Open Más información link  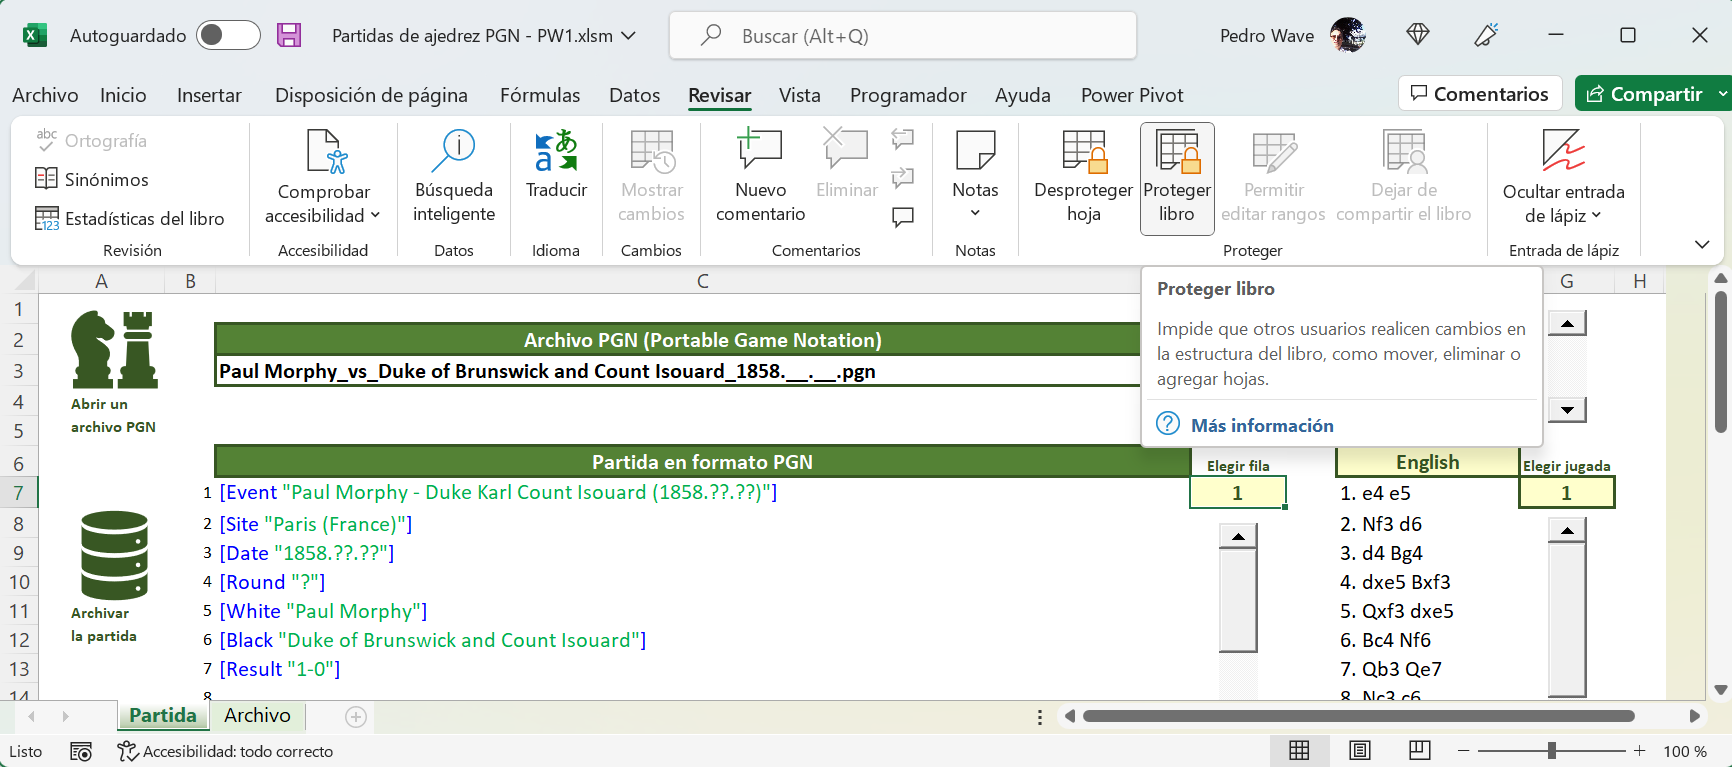1262,425
